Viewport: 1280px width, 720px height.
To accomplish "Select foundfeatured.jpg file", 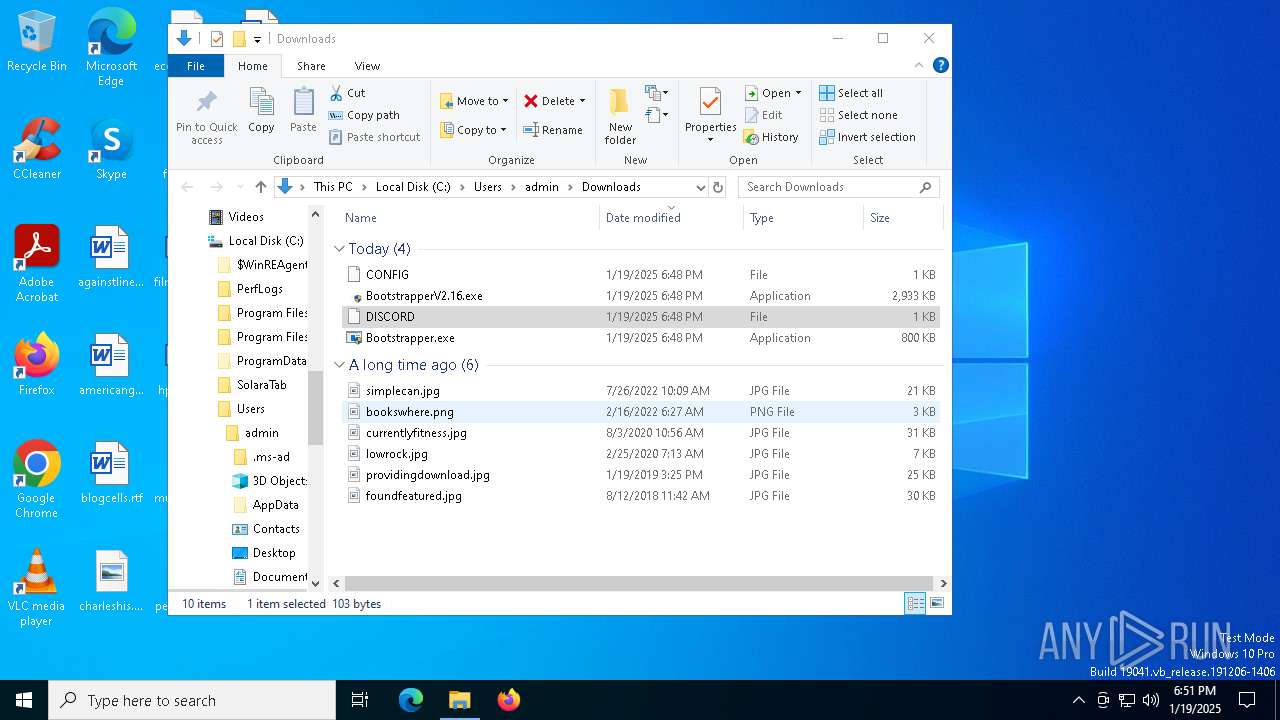I will [640, 496].
